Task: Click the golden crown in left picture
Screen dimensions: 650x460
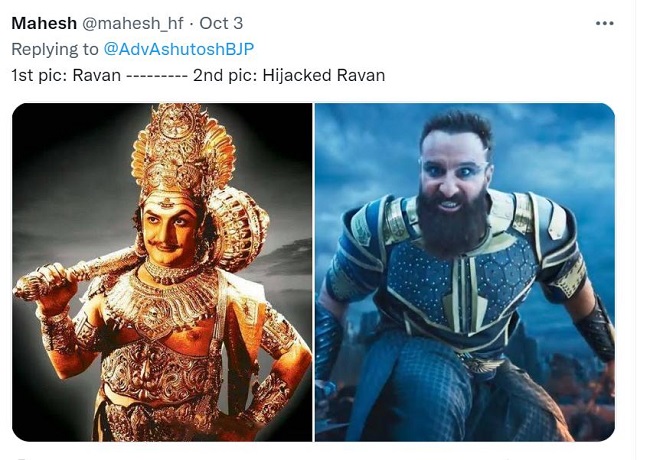Action: (x=182, y=149)
